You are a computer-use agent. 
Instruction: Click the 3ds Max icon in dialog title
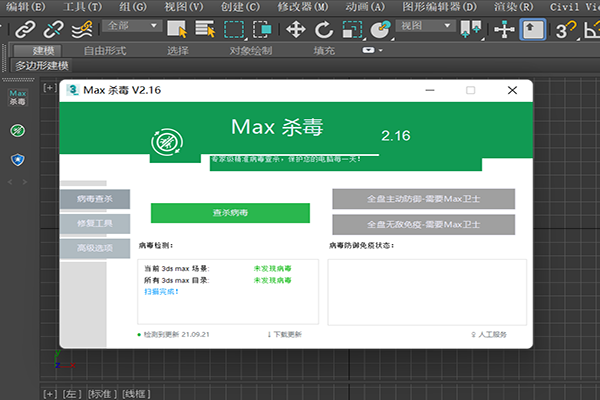(x=73, y=90)
